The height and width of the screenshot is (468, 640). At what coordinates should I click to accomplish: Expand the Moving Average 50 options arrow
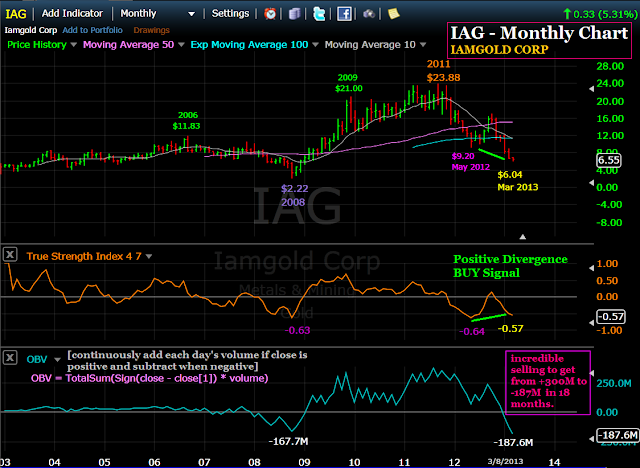pos(181,45)
